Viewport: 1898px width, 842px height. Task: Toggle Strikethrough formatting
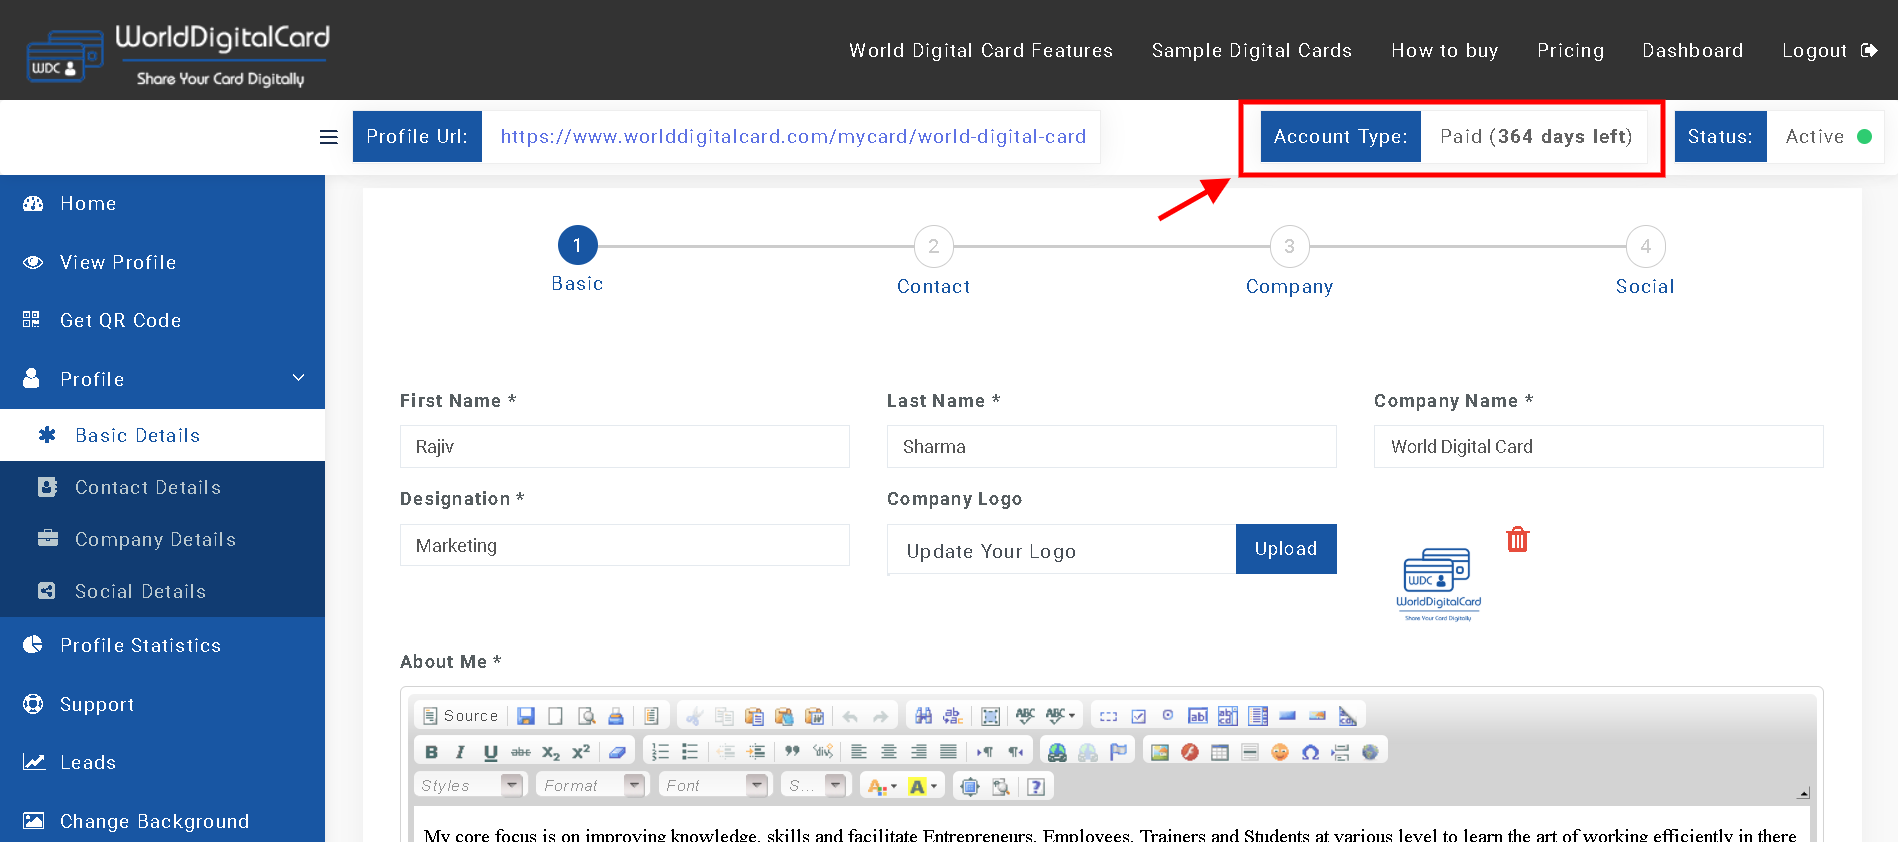tap(521, 752)
